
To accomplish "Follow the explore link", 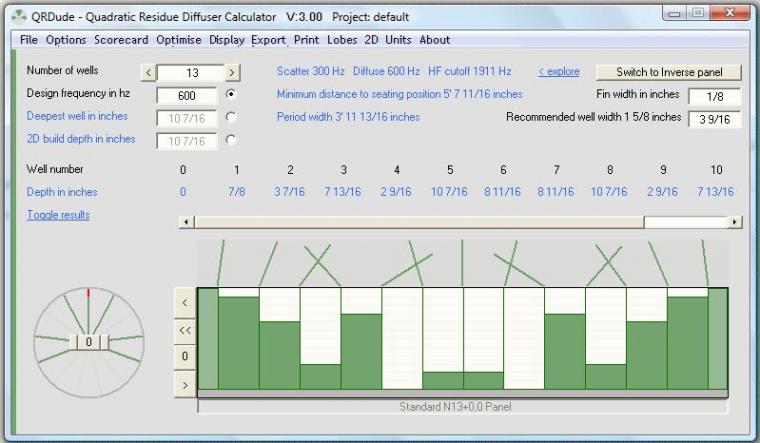I will pos(558,72).
